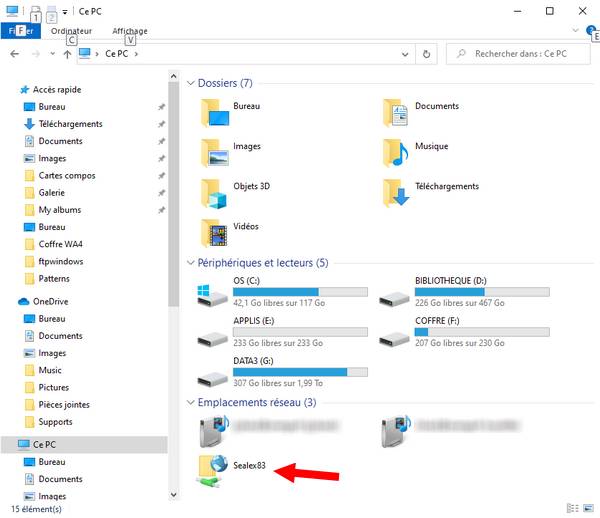This screenshot has width=600, height=518.
Task: Click the new folder quick access icon
Action: (x=51, y=13)
